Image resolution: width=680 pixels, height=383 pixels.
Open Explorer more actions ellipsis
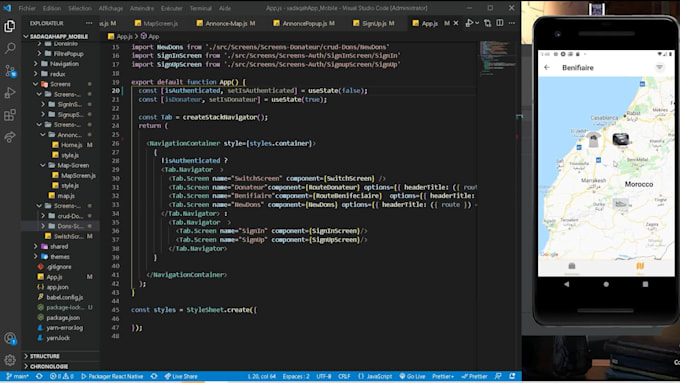point(89,23)
